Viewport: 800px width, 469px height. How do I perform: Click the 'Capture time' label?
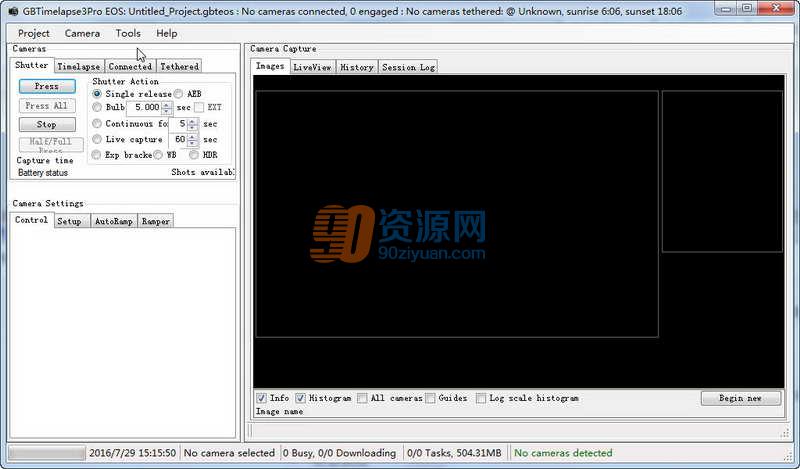[x=45, y=160]
